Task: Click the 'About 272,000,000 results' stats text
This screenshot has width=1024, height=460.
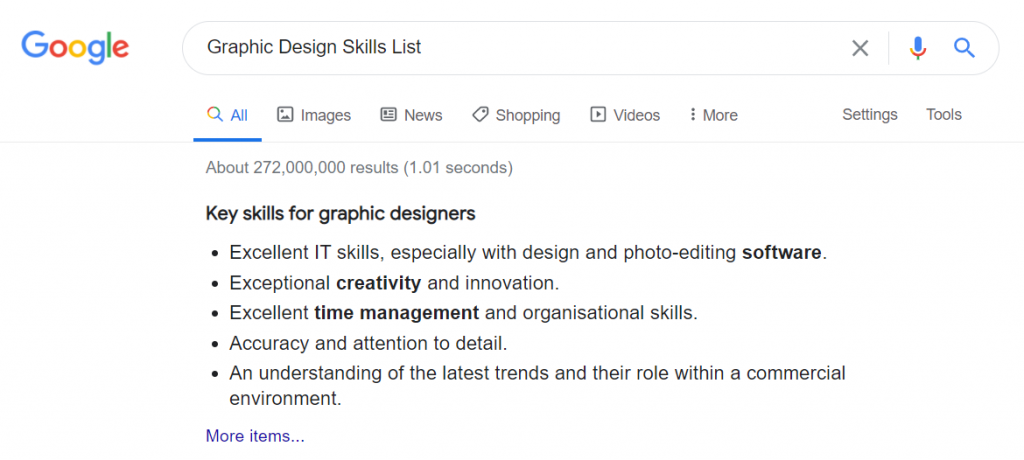Action: point(358,168)
